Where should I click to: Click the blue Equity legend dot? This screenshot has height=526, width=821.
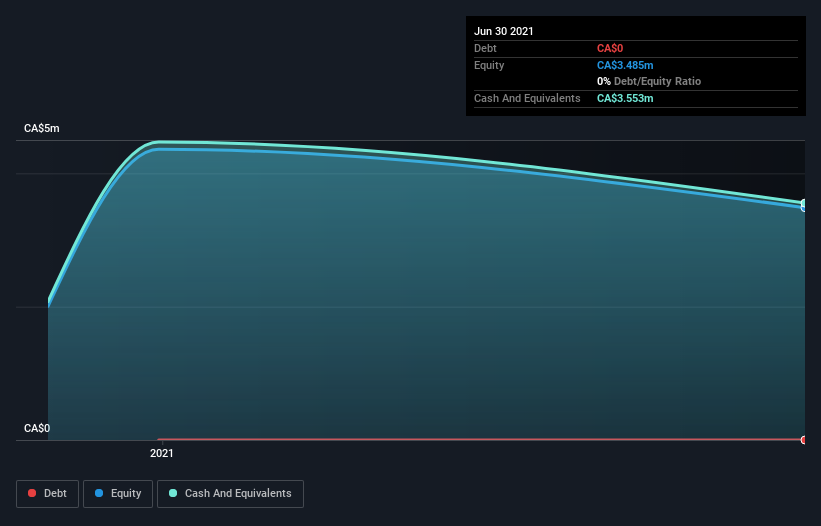coord(99,493)
